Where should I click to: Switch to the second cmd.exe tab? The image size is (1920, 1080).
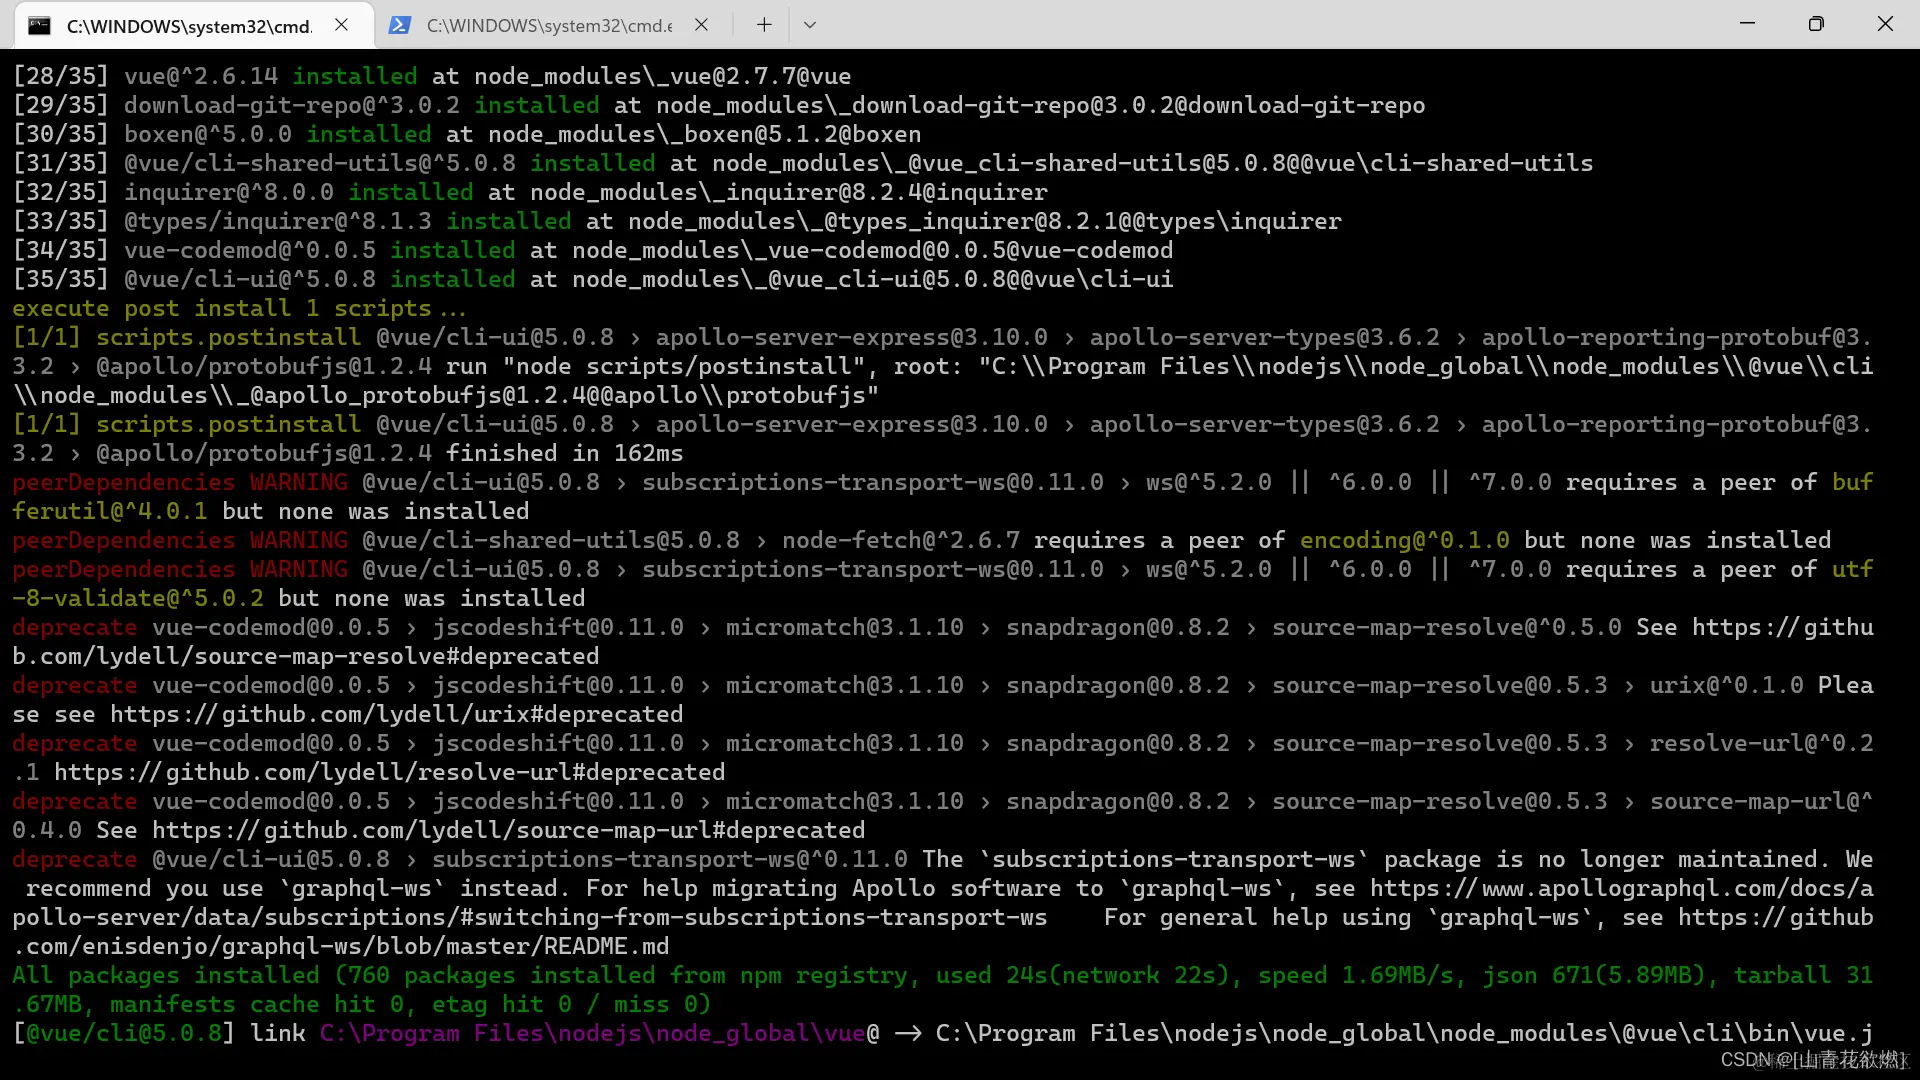(x=548, y=26)
